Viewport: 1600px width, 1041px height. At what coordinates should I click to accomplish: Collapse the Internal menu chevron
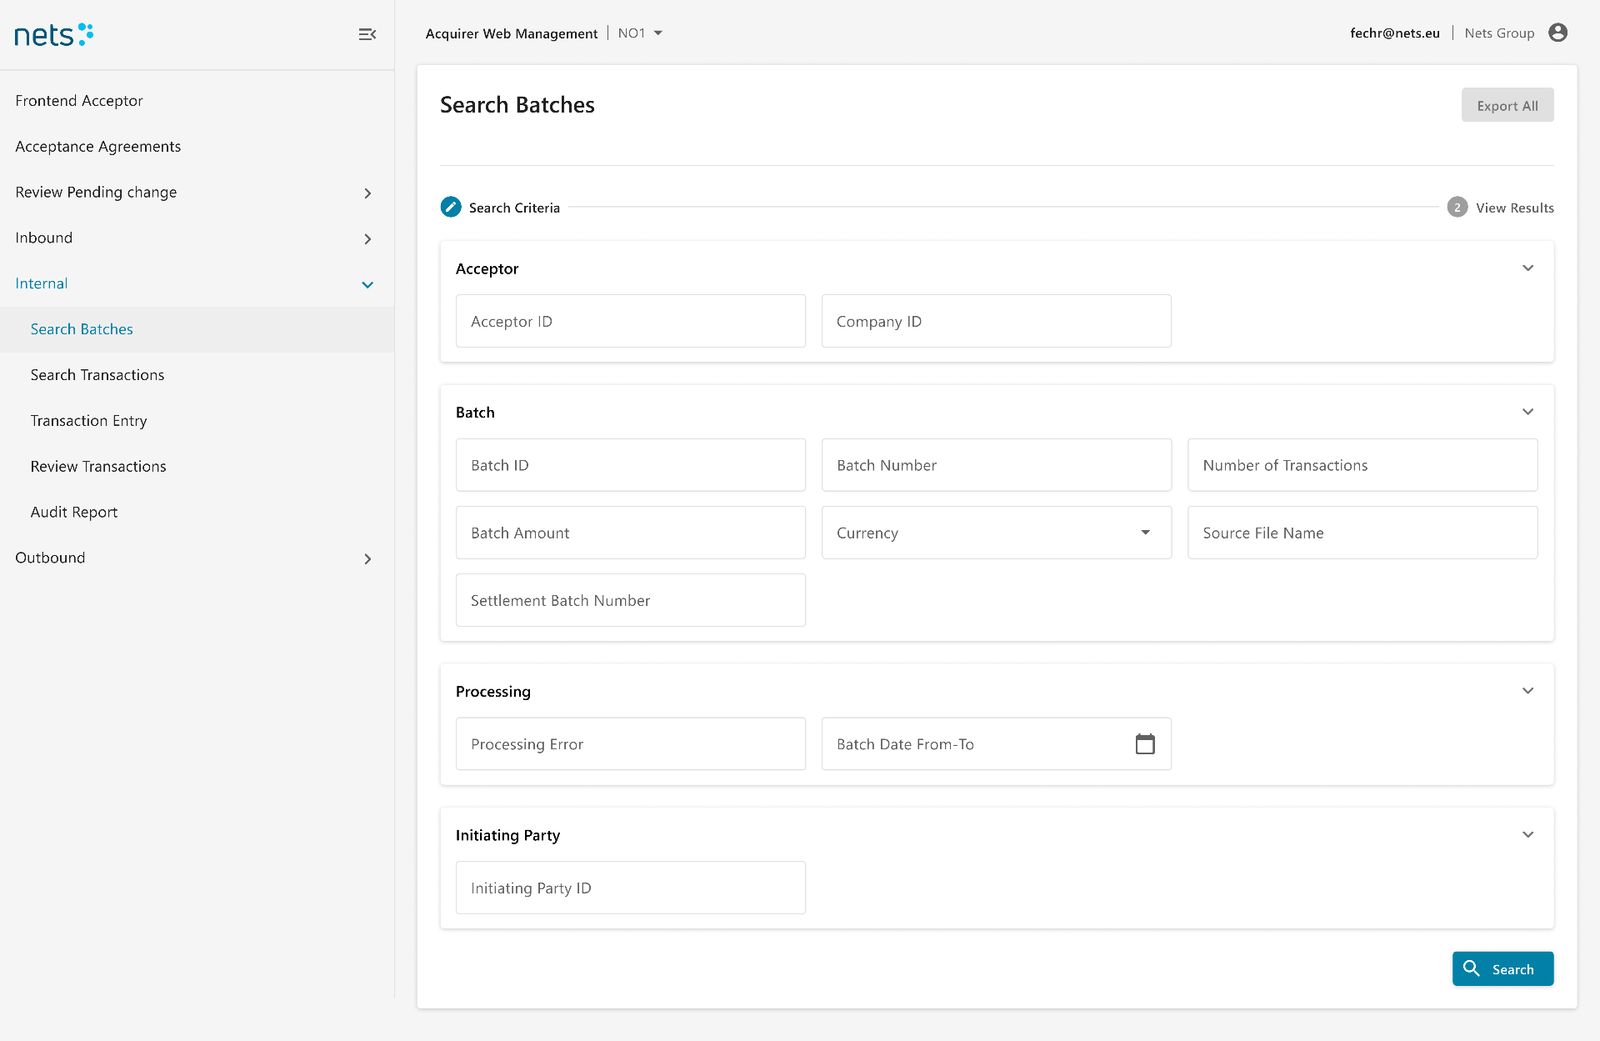click(x=367, y=285)
